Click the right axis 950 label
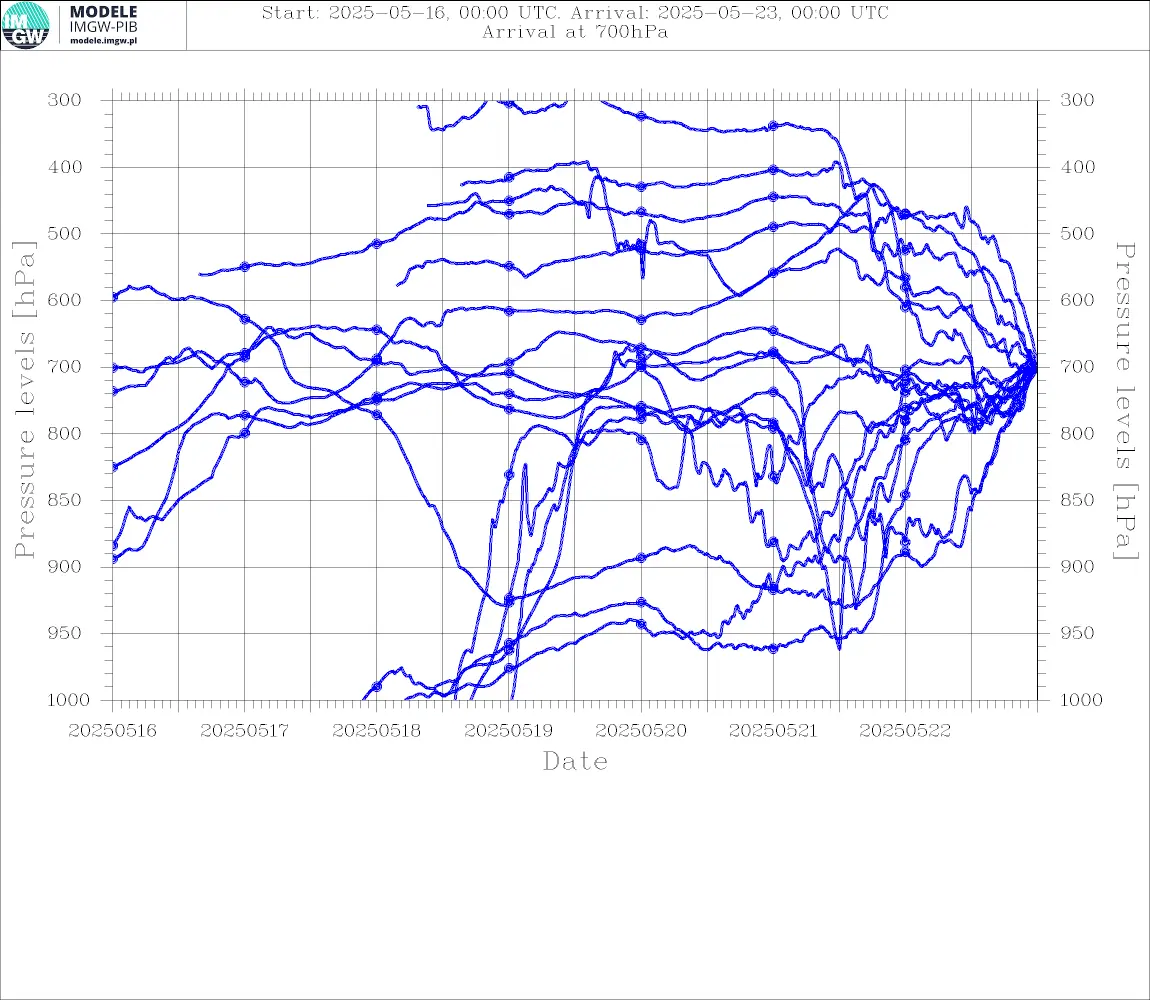 [1077, 633]
